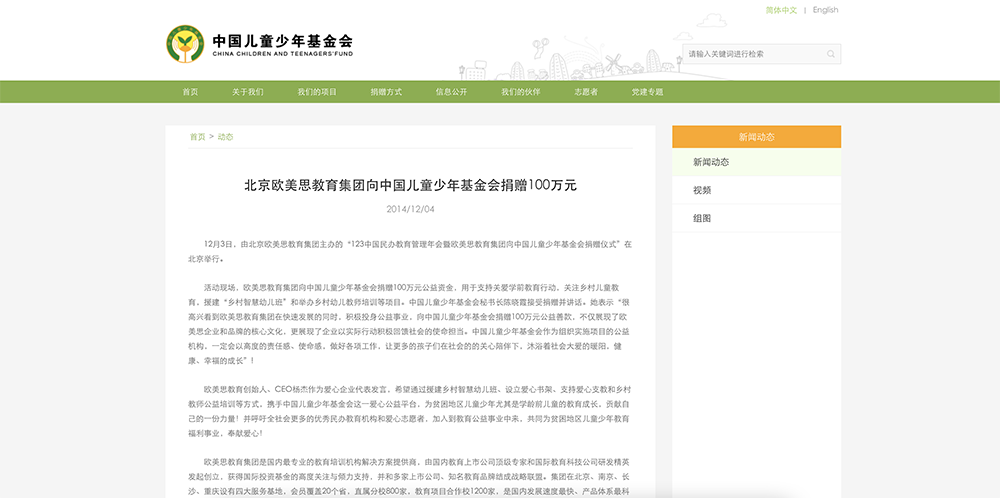Select 视频 in the sidebar list
Image resolution: width=1000 pixels, height=498 pixels.
756,190
